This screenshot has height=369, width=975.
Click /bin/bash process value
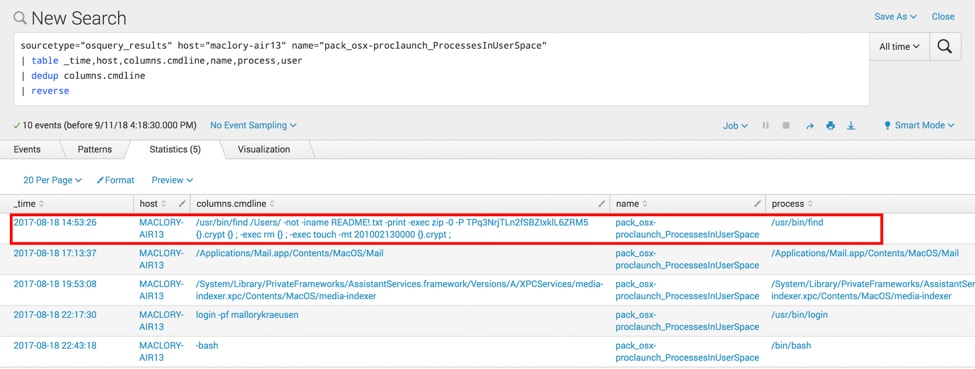click(791, 346)
